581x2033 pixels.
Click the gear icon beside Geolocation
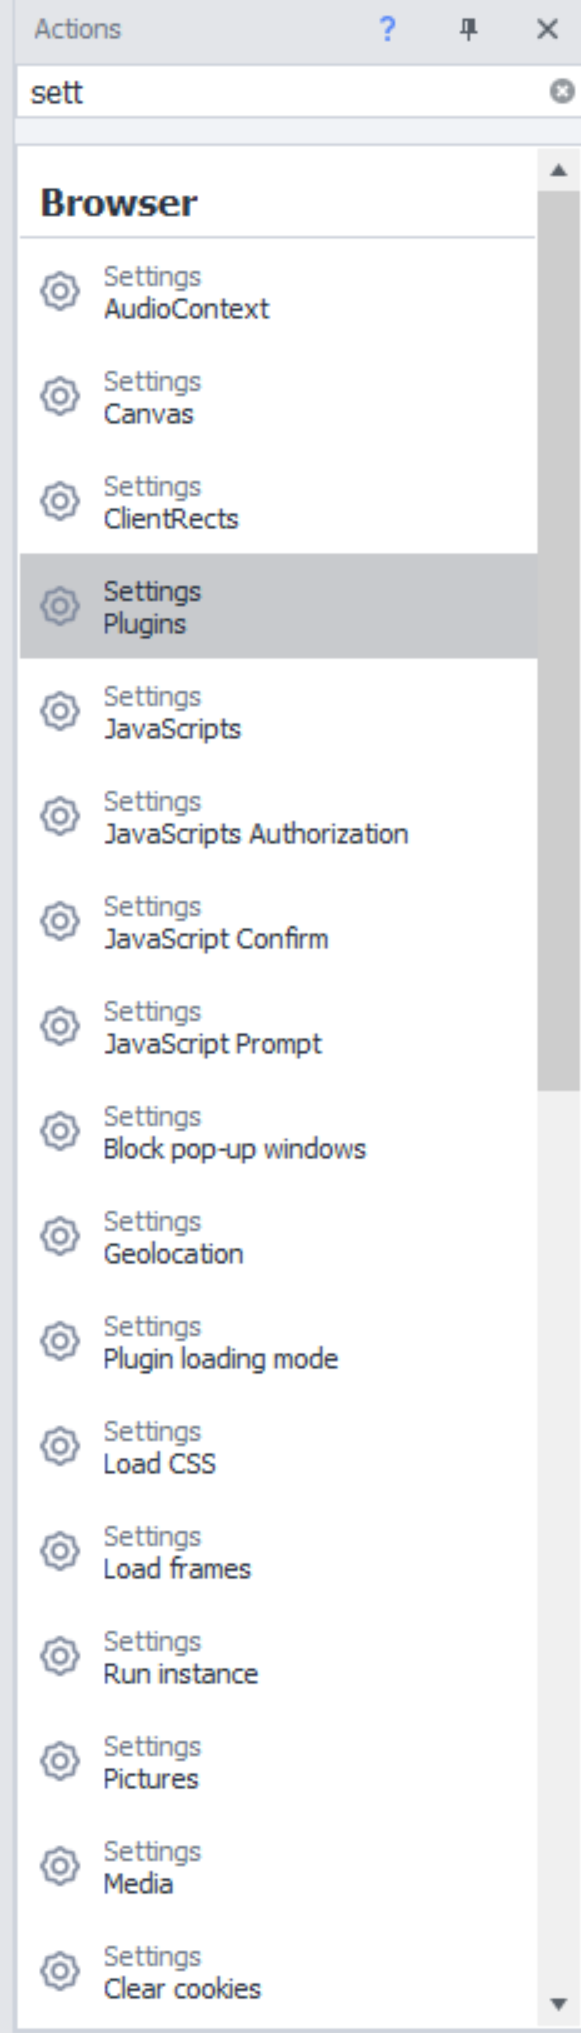60,1237
